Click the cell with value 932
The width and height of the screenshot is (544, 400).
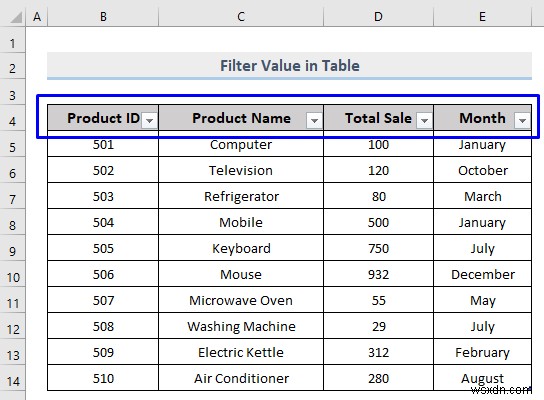pyautogui.click(x=378, y=274)
